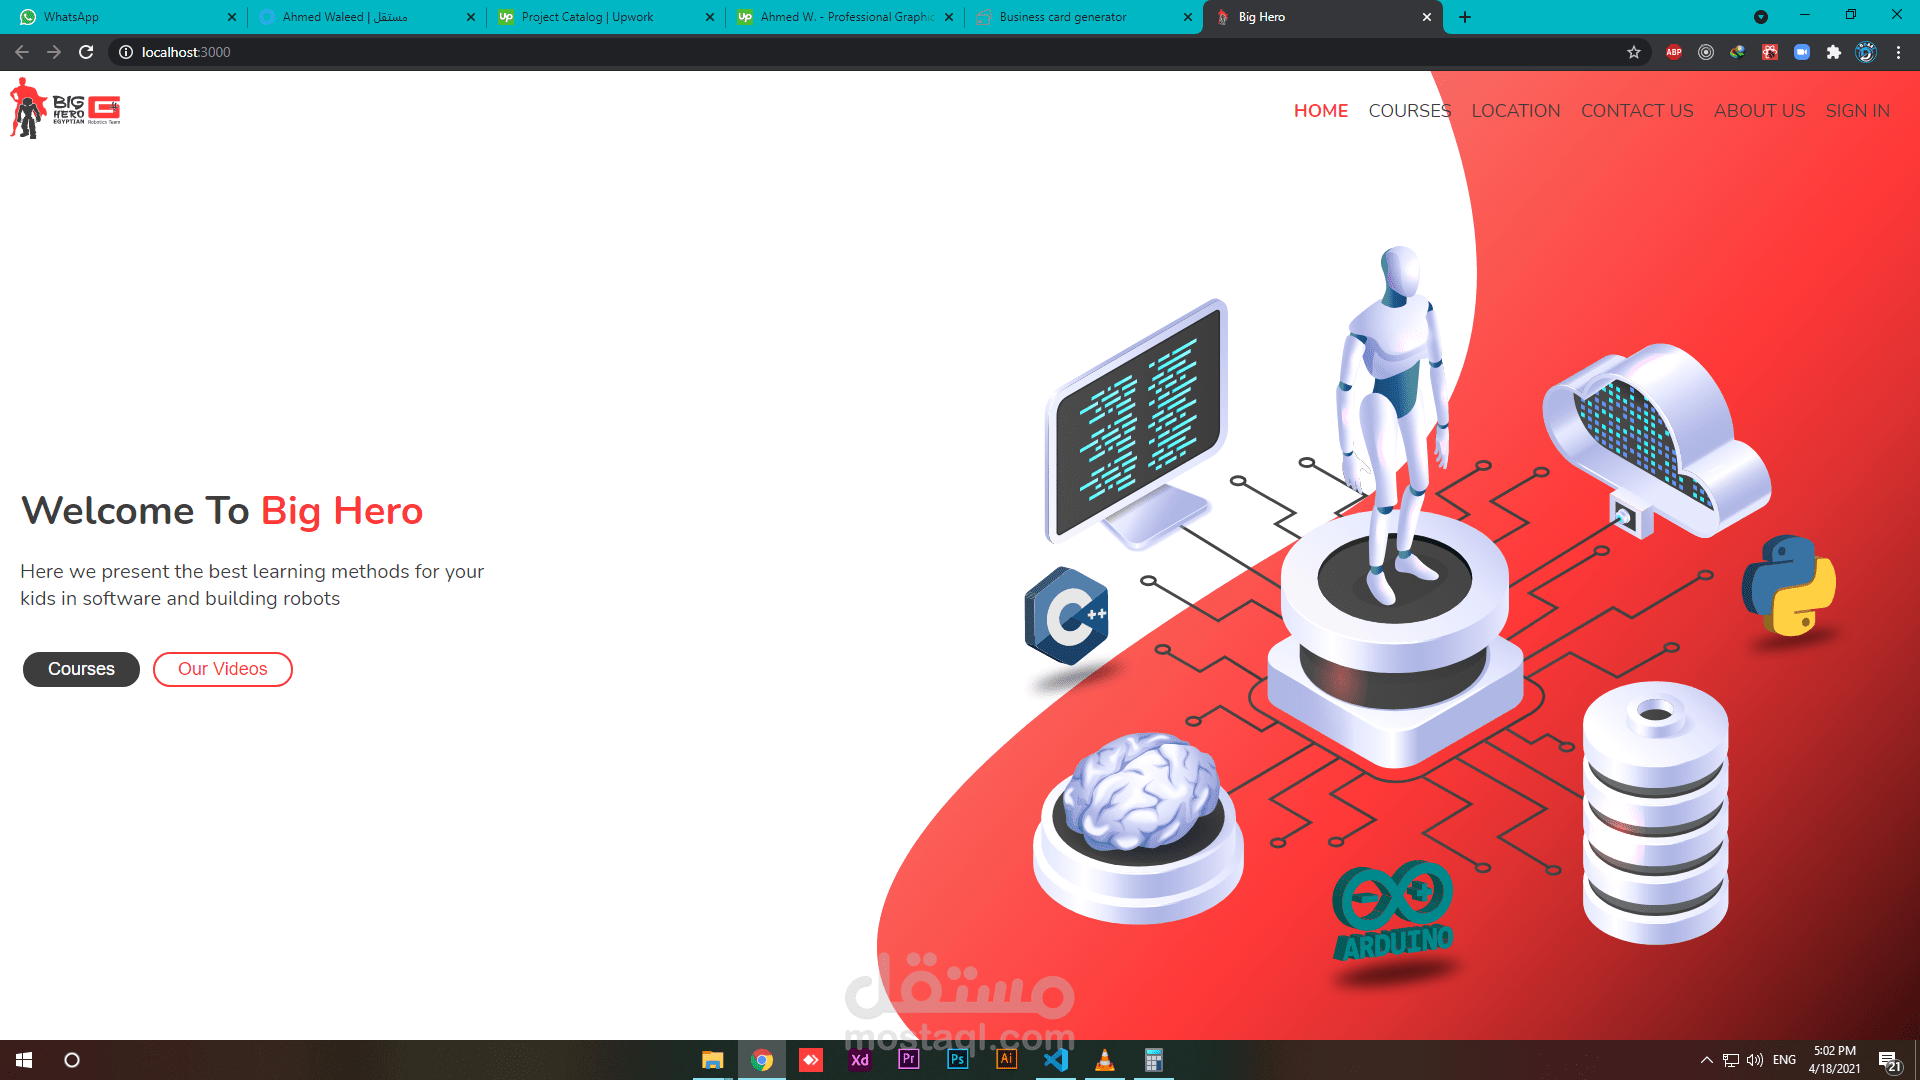Viewport: 1920px width, 1080px height.
Task: Open the Zoom extension in the toolbar
Action: pyautogui.click(x=1802, y=52)
